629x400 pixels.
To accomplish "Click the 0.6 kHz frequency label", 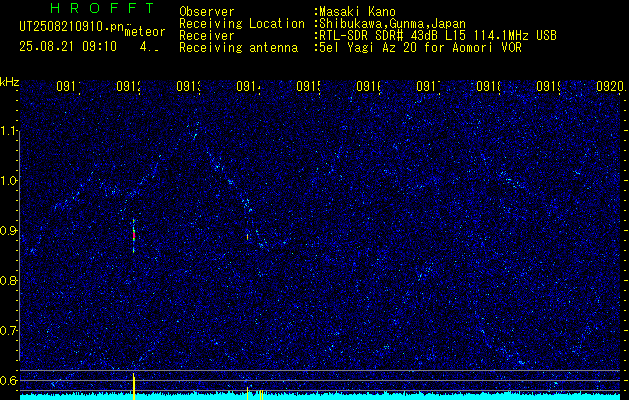I will tap(8, 380).
